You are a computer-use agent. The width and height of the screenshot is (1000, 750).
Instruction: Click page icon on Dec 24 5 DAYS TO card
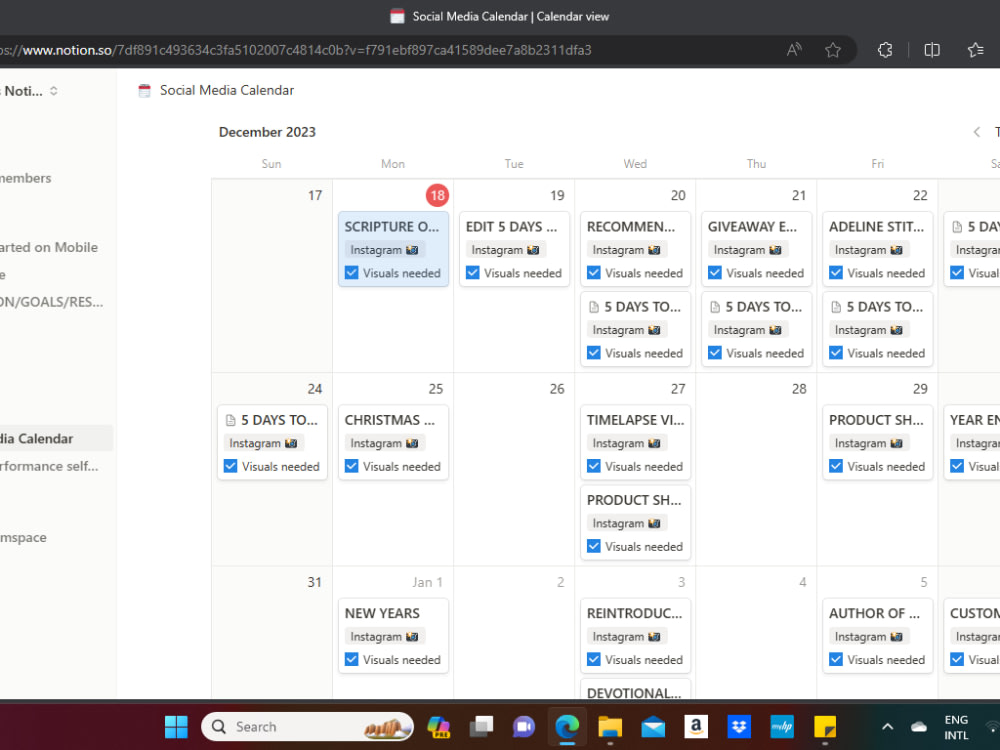tap(230, 420)
